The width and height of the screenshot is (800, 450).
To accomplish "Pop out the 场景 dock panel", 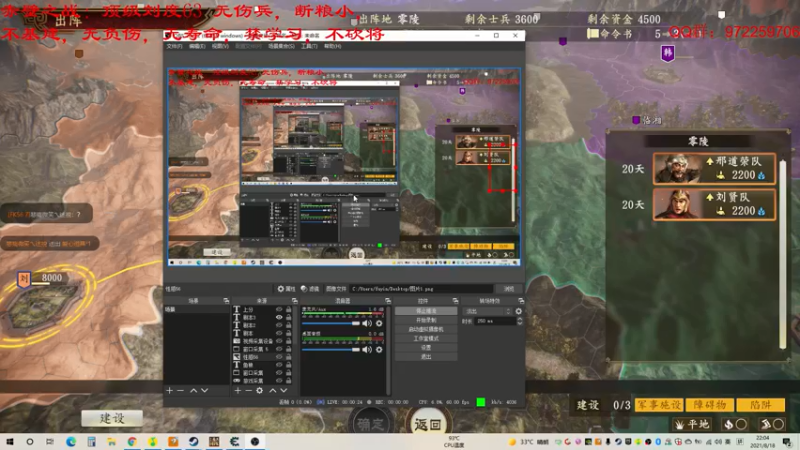I will pyautogui.click(x=226, y=301).
